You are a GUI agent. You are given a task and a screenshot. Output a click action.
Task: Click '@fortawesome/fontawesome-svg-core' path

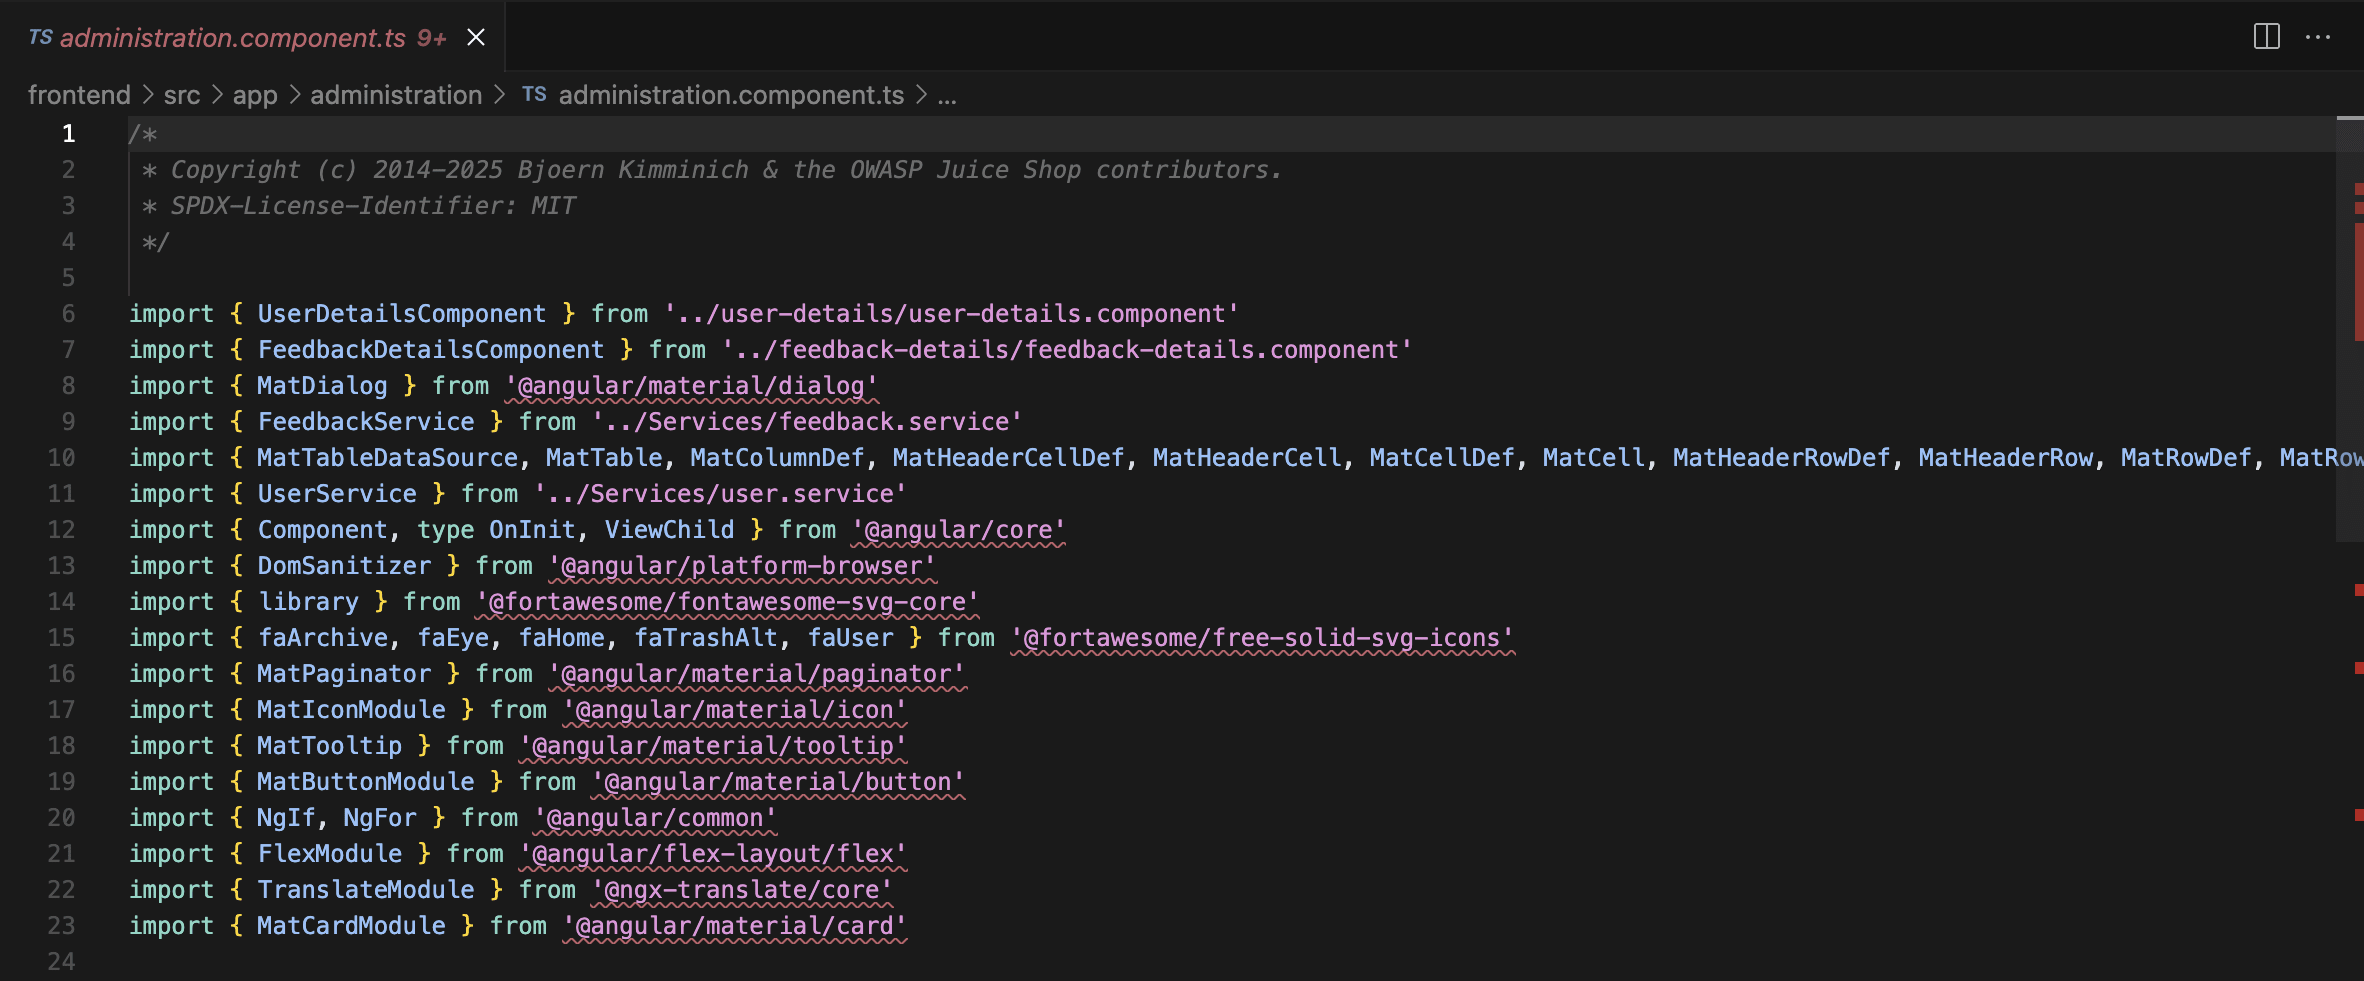point(727,602)
